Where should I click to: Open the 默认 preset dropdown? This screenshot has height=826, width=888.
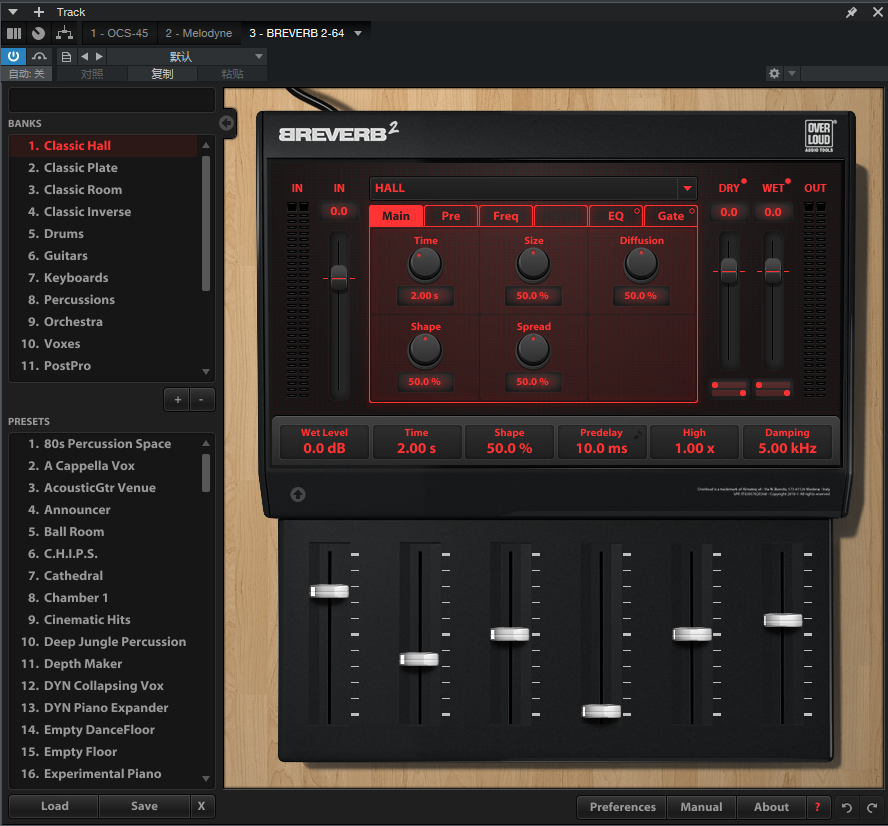coord(186,56)
